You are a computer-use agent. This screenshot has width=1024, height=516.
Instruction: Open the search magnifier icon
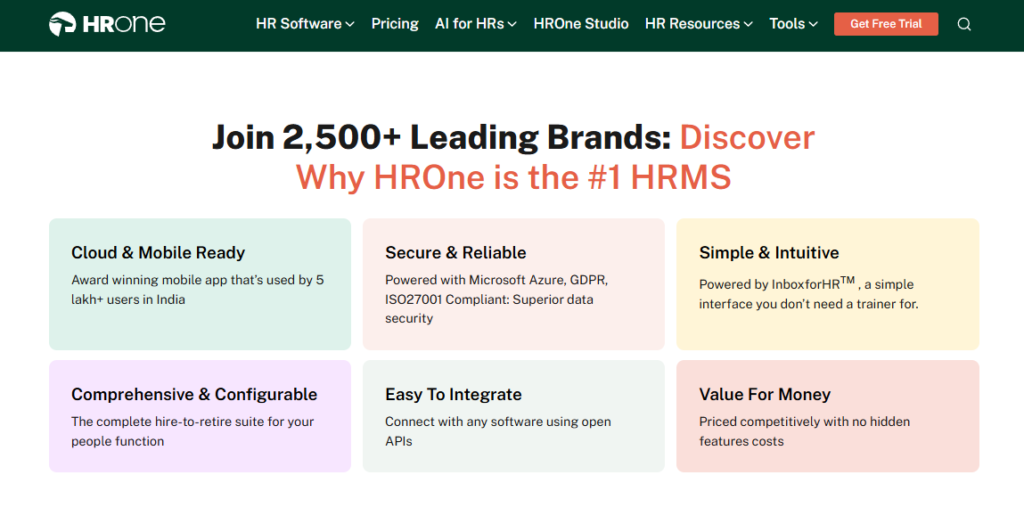[x=964, y=24]
